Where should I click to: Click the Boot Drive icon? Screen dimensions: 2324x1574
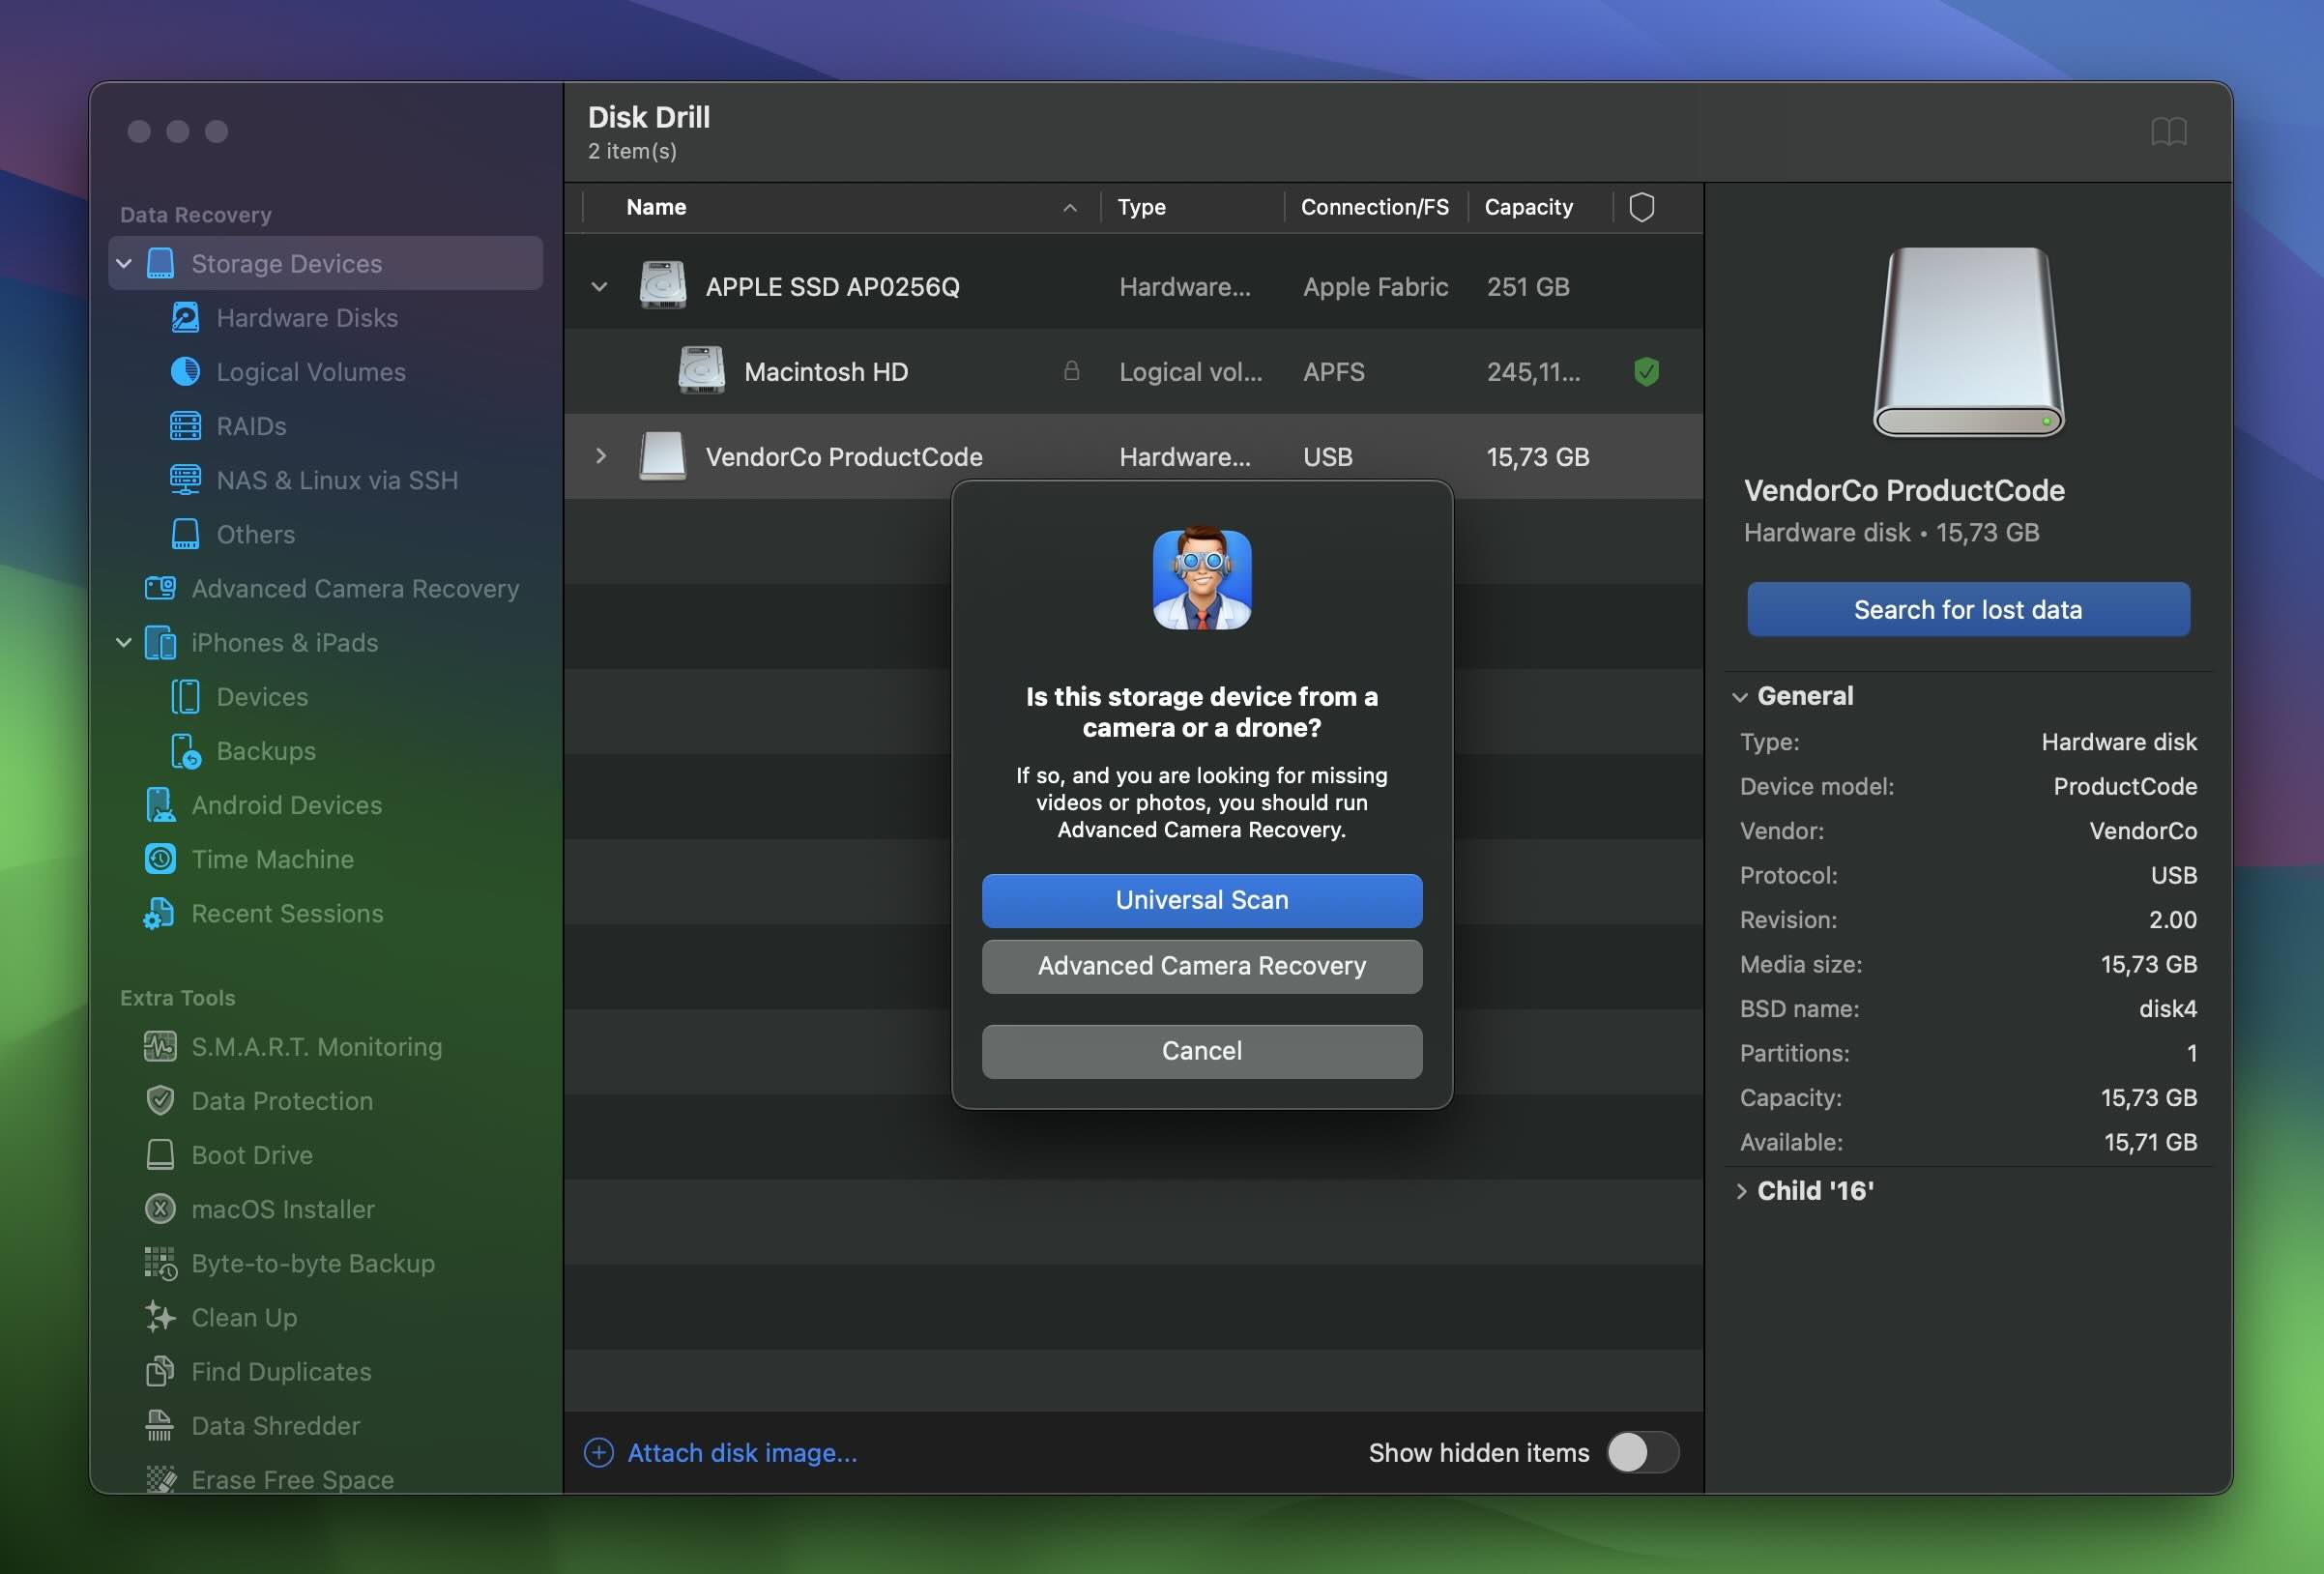(x=160, y=1155)
